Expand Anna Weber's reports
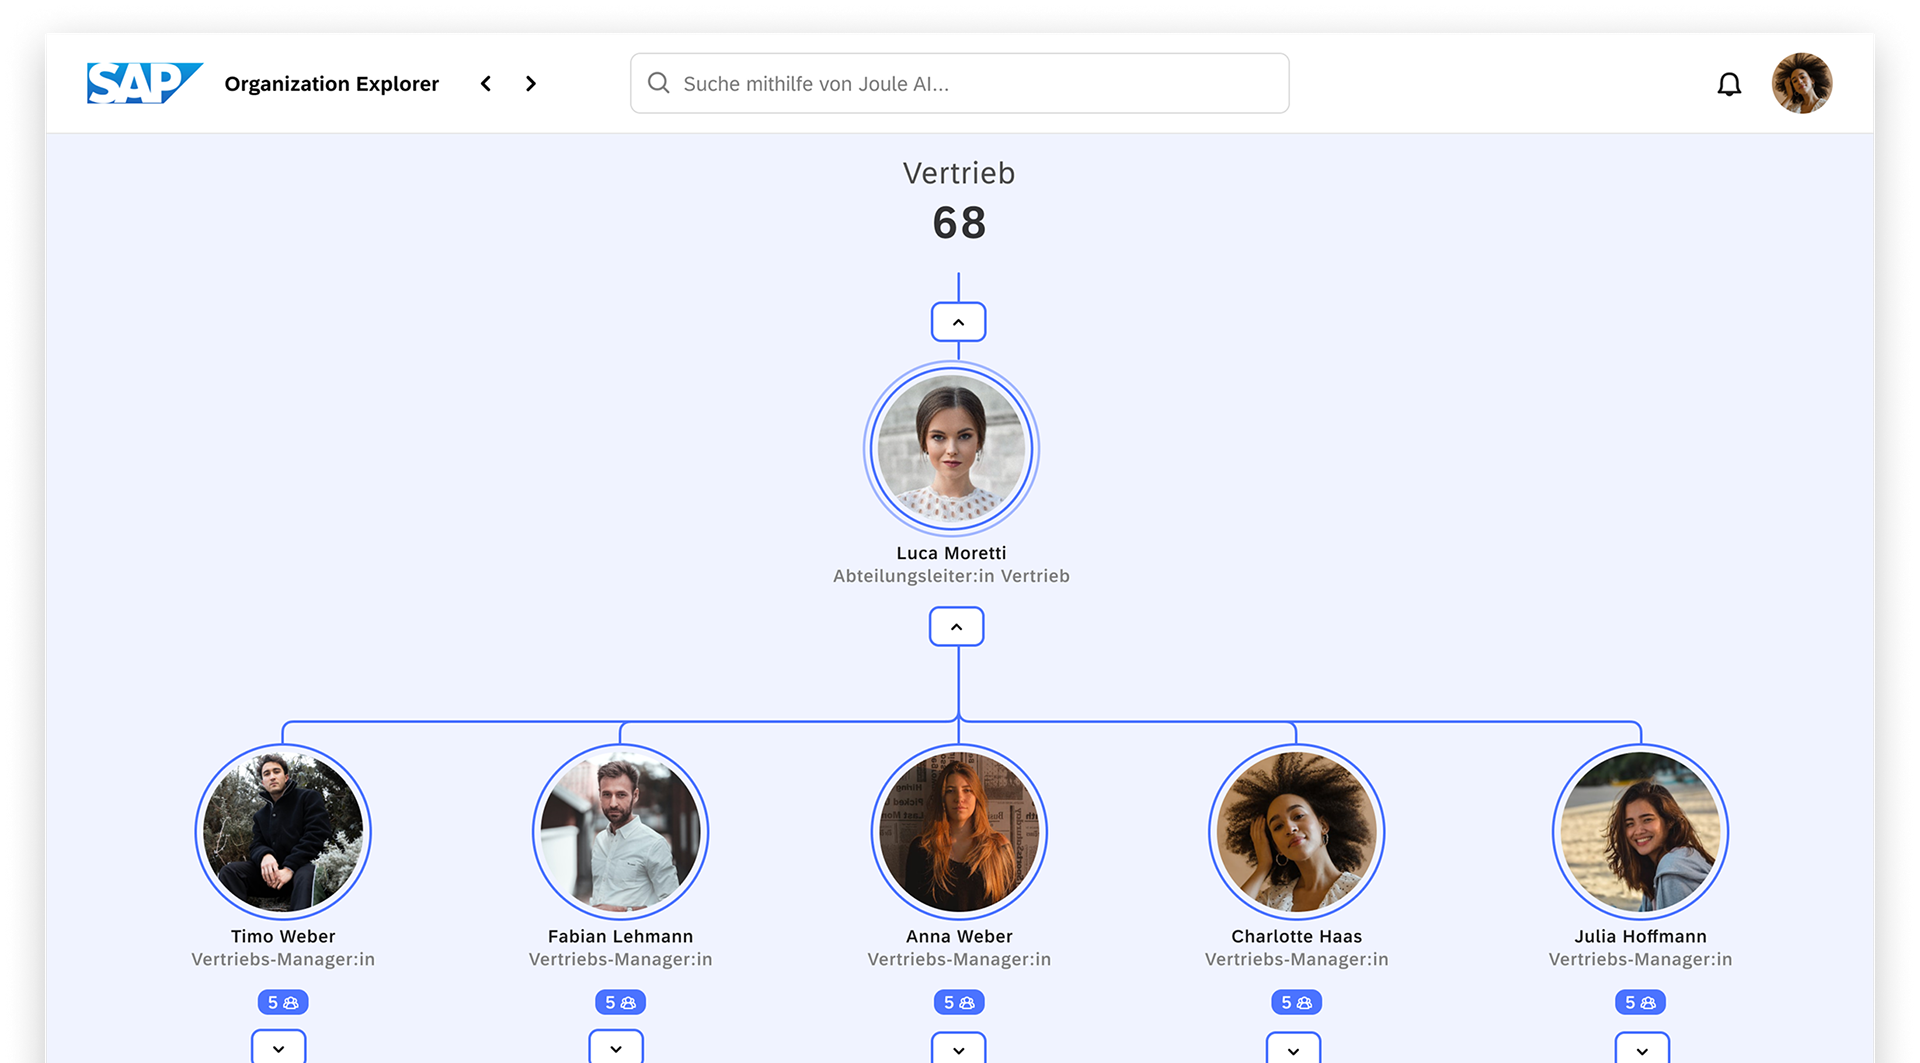1920x1063 pixels. [x=958, y=1049]
